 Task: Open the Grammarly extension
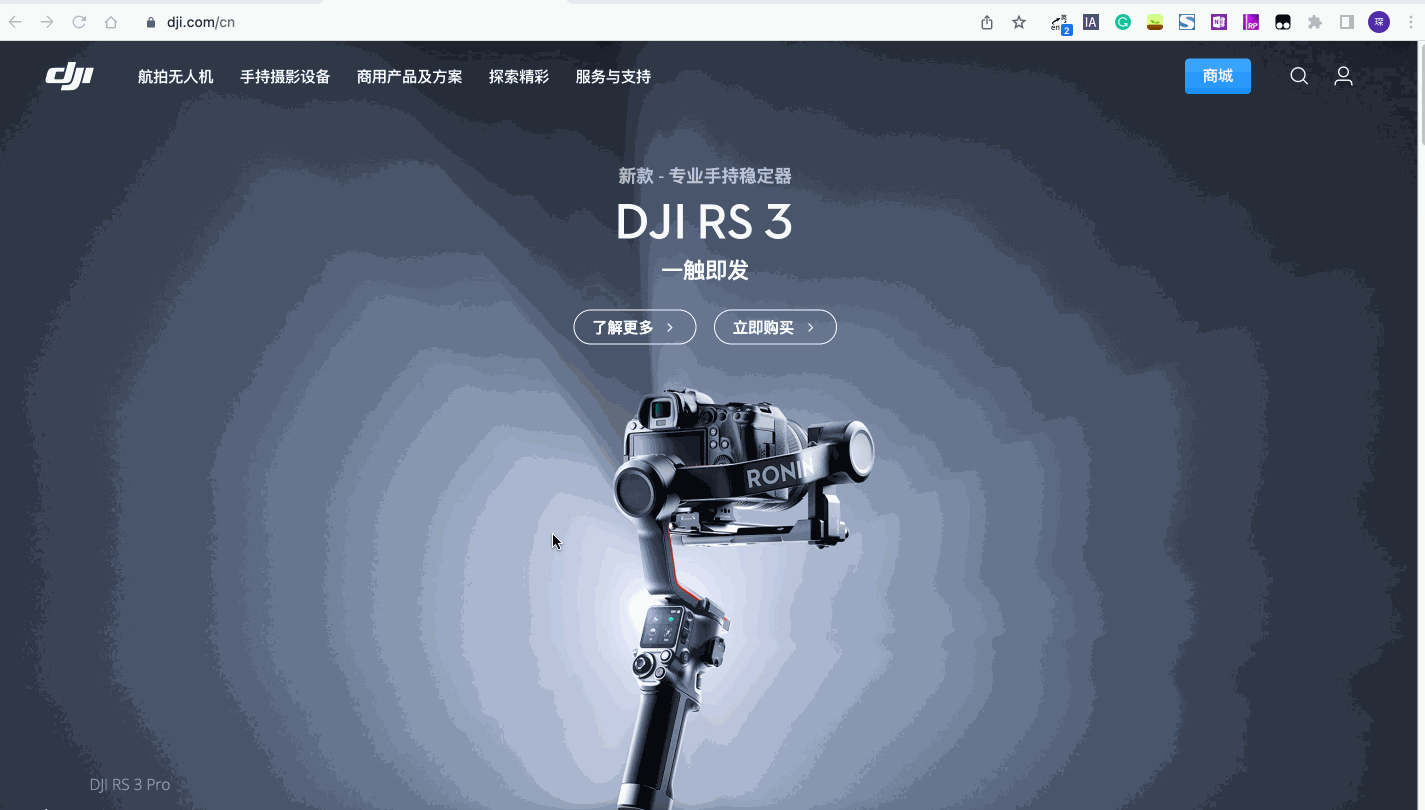click(1123, 22)
